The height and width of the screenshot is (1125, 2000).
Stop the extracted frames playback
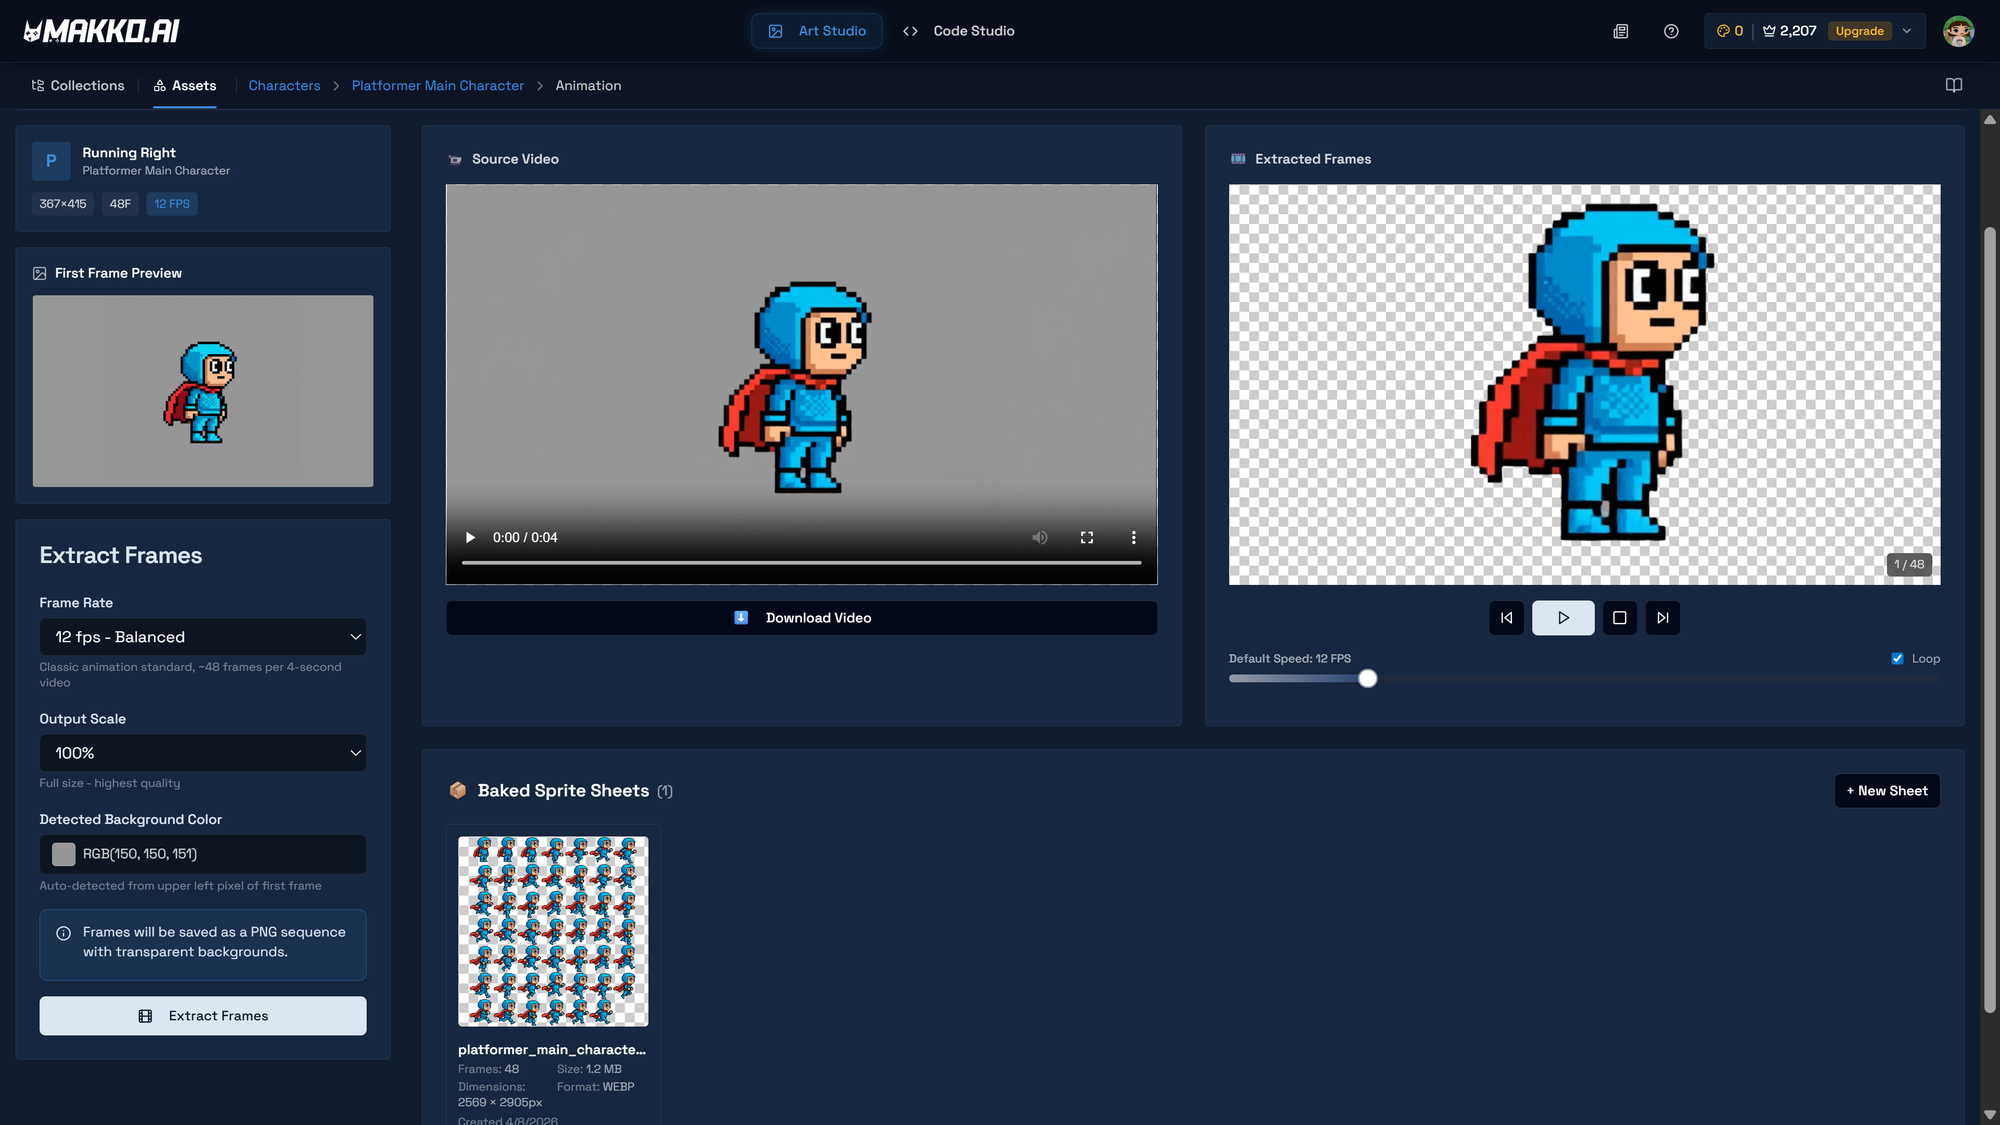(x=1619, y=618)
